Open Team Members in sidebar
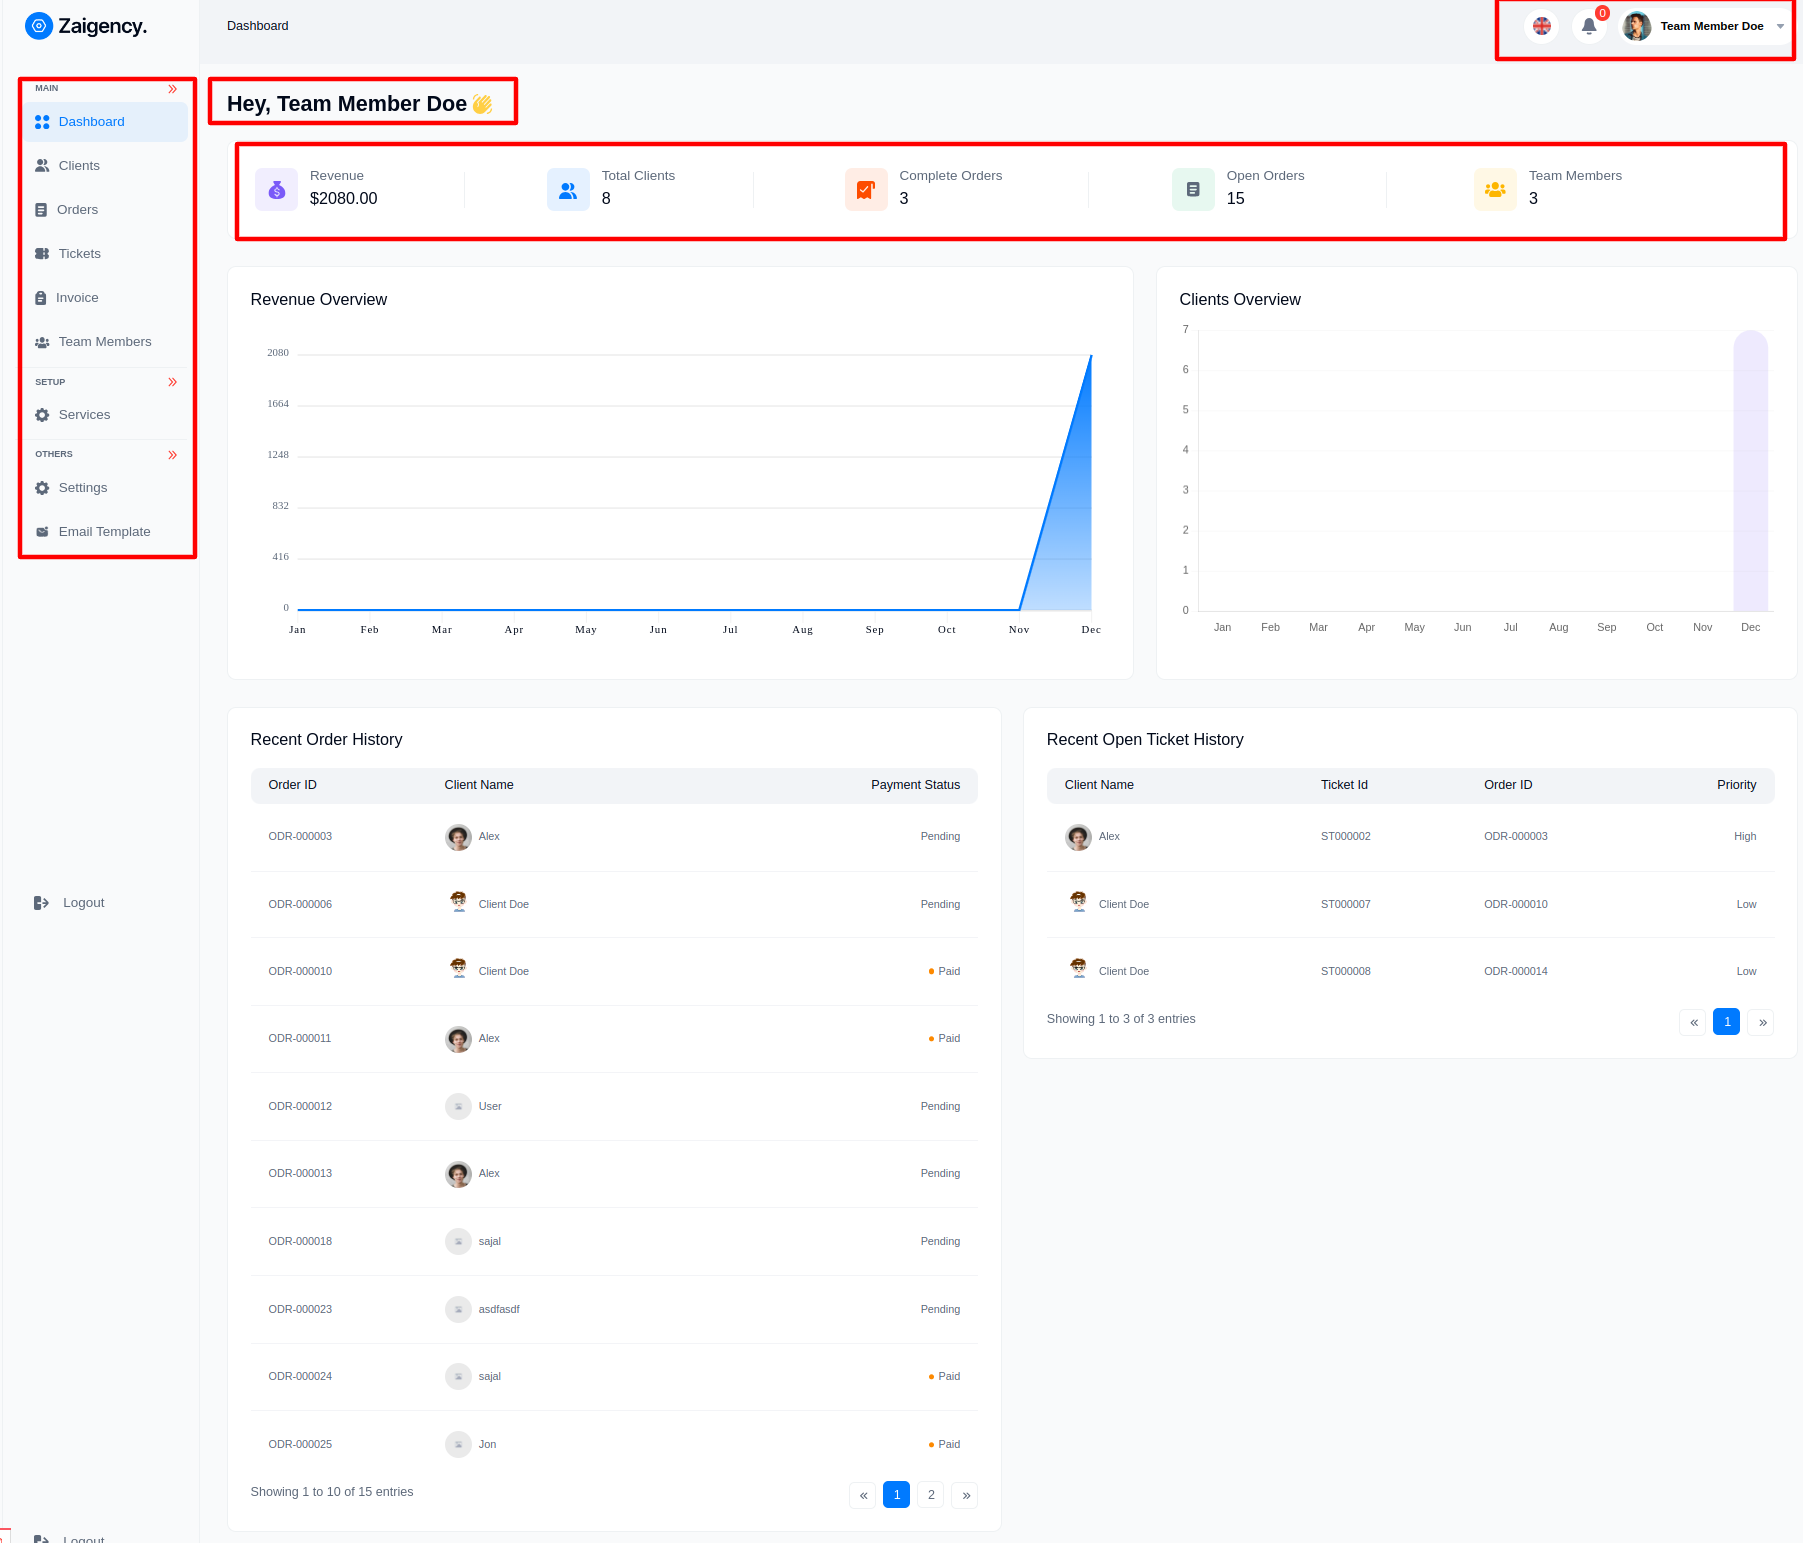This screenshot has width=1803, height=1543. pyautogui.click(x=105, y=342)
